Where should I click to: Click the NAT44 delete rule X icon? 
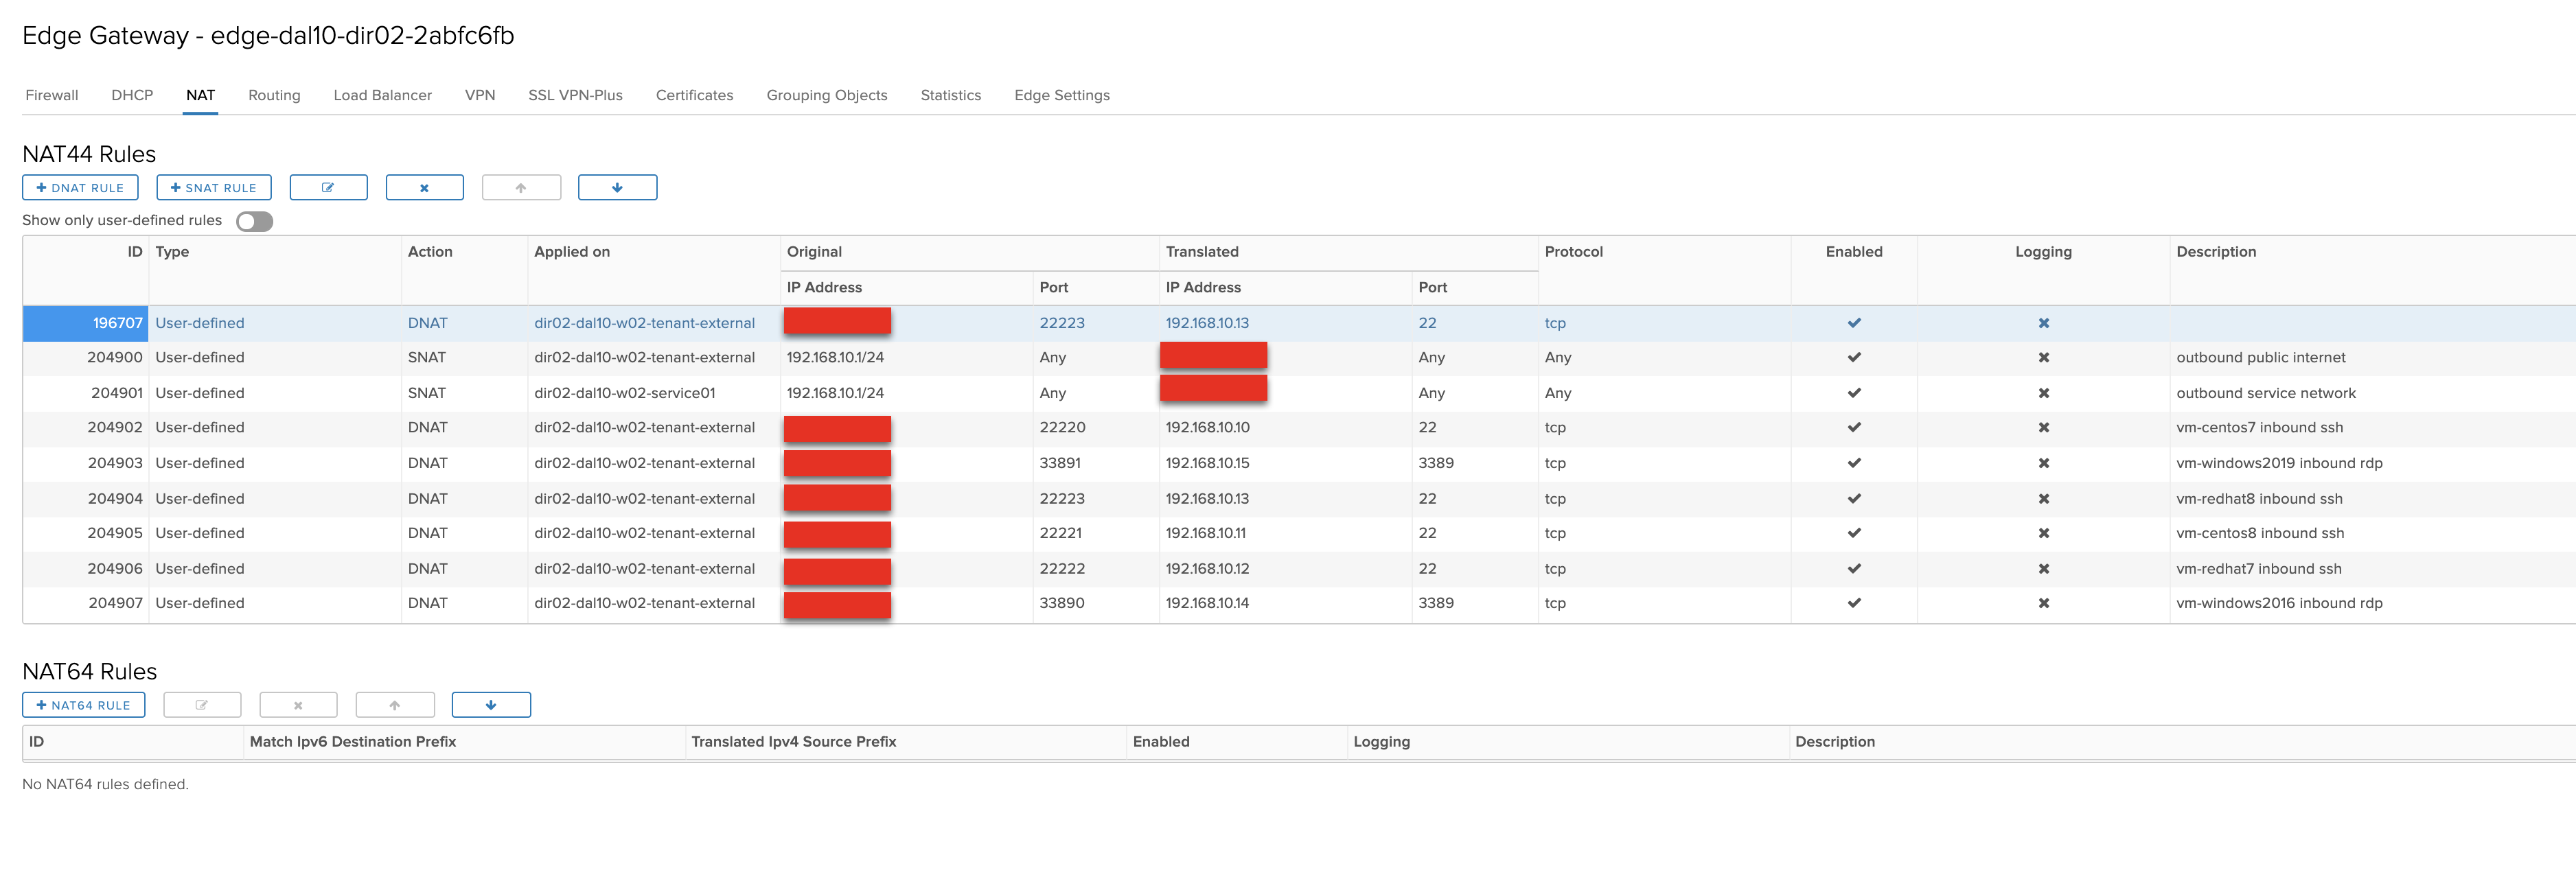[x=424, y=188]
